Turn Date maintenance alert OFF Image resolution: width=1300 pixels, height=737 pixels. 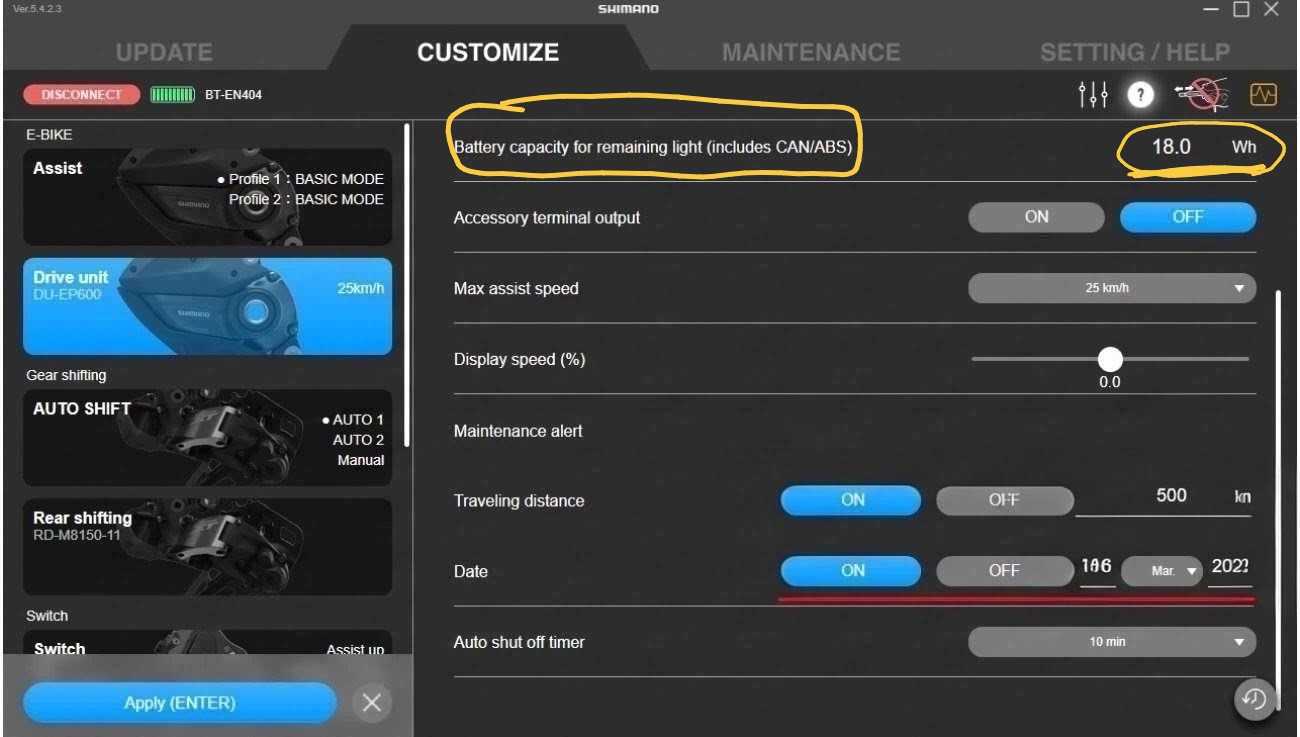click(x=1004, y=570)
